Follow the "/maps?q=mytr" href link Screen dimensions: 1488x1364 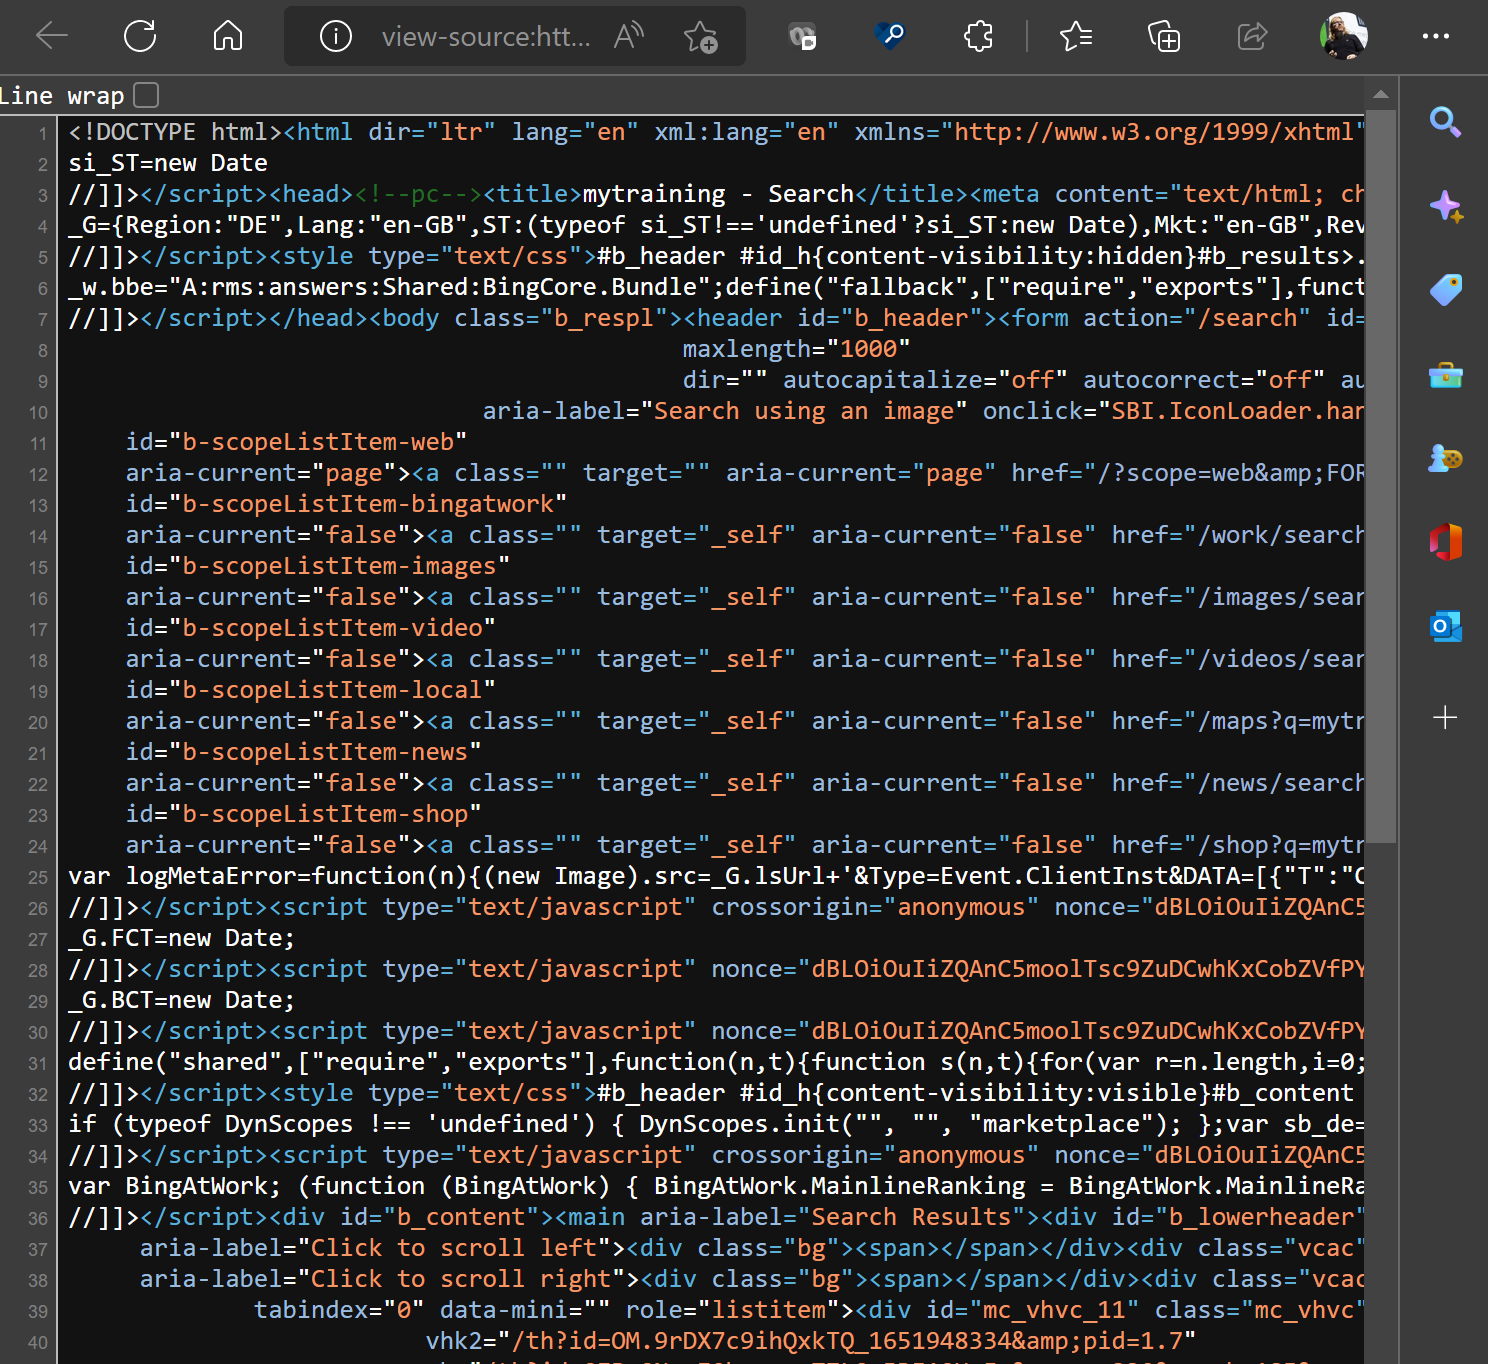click(1281, 721)
